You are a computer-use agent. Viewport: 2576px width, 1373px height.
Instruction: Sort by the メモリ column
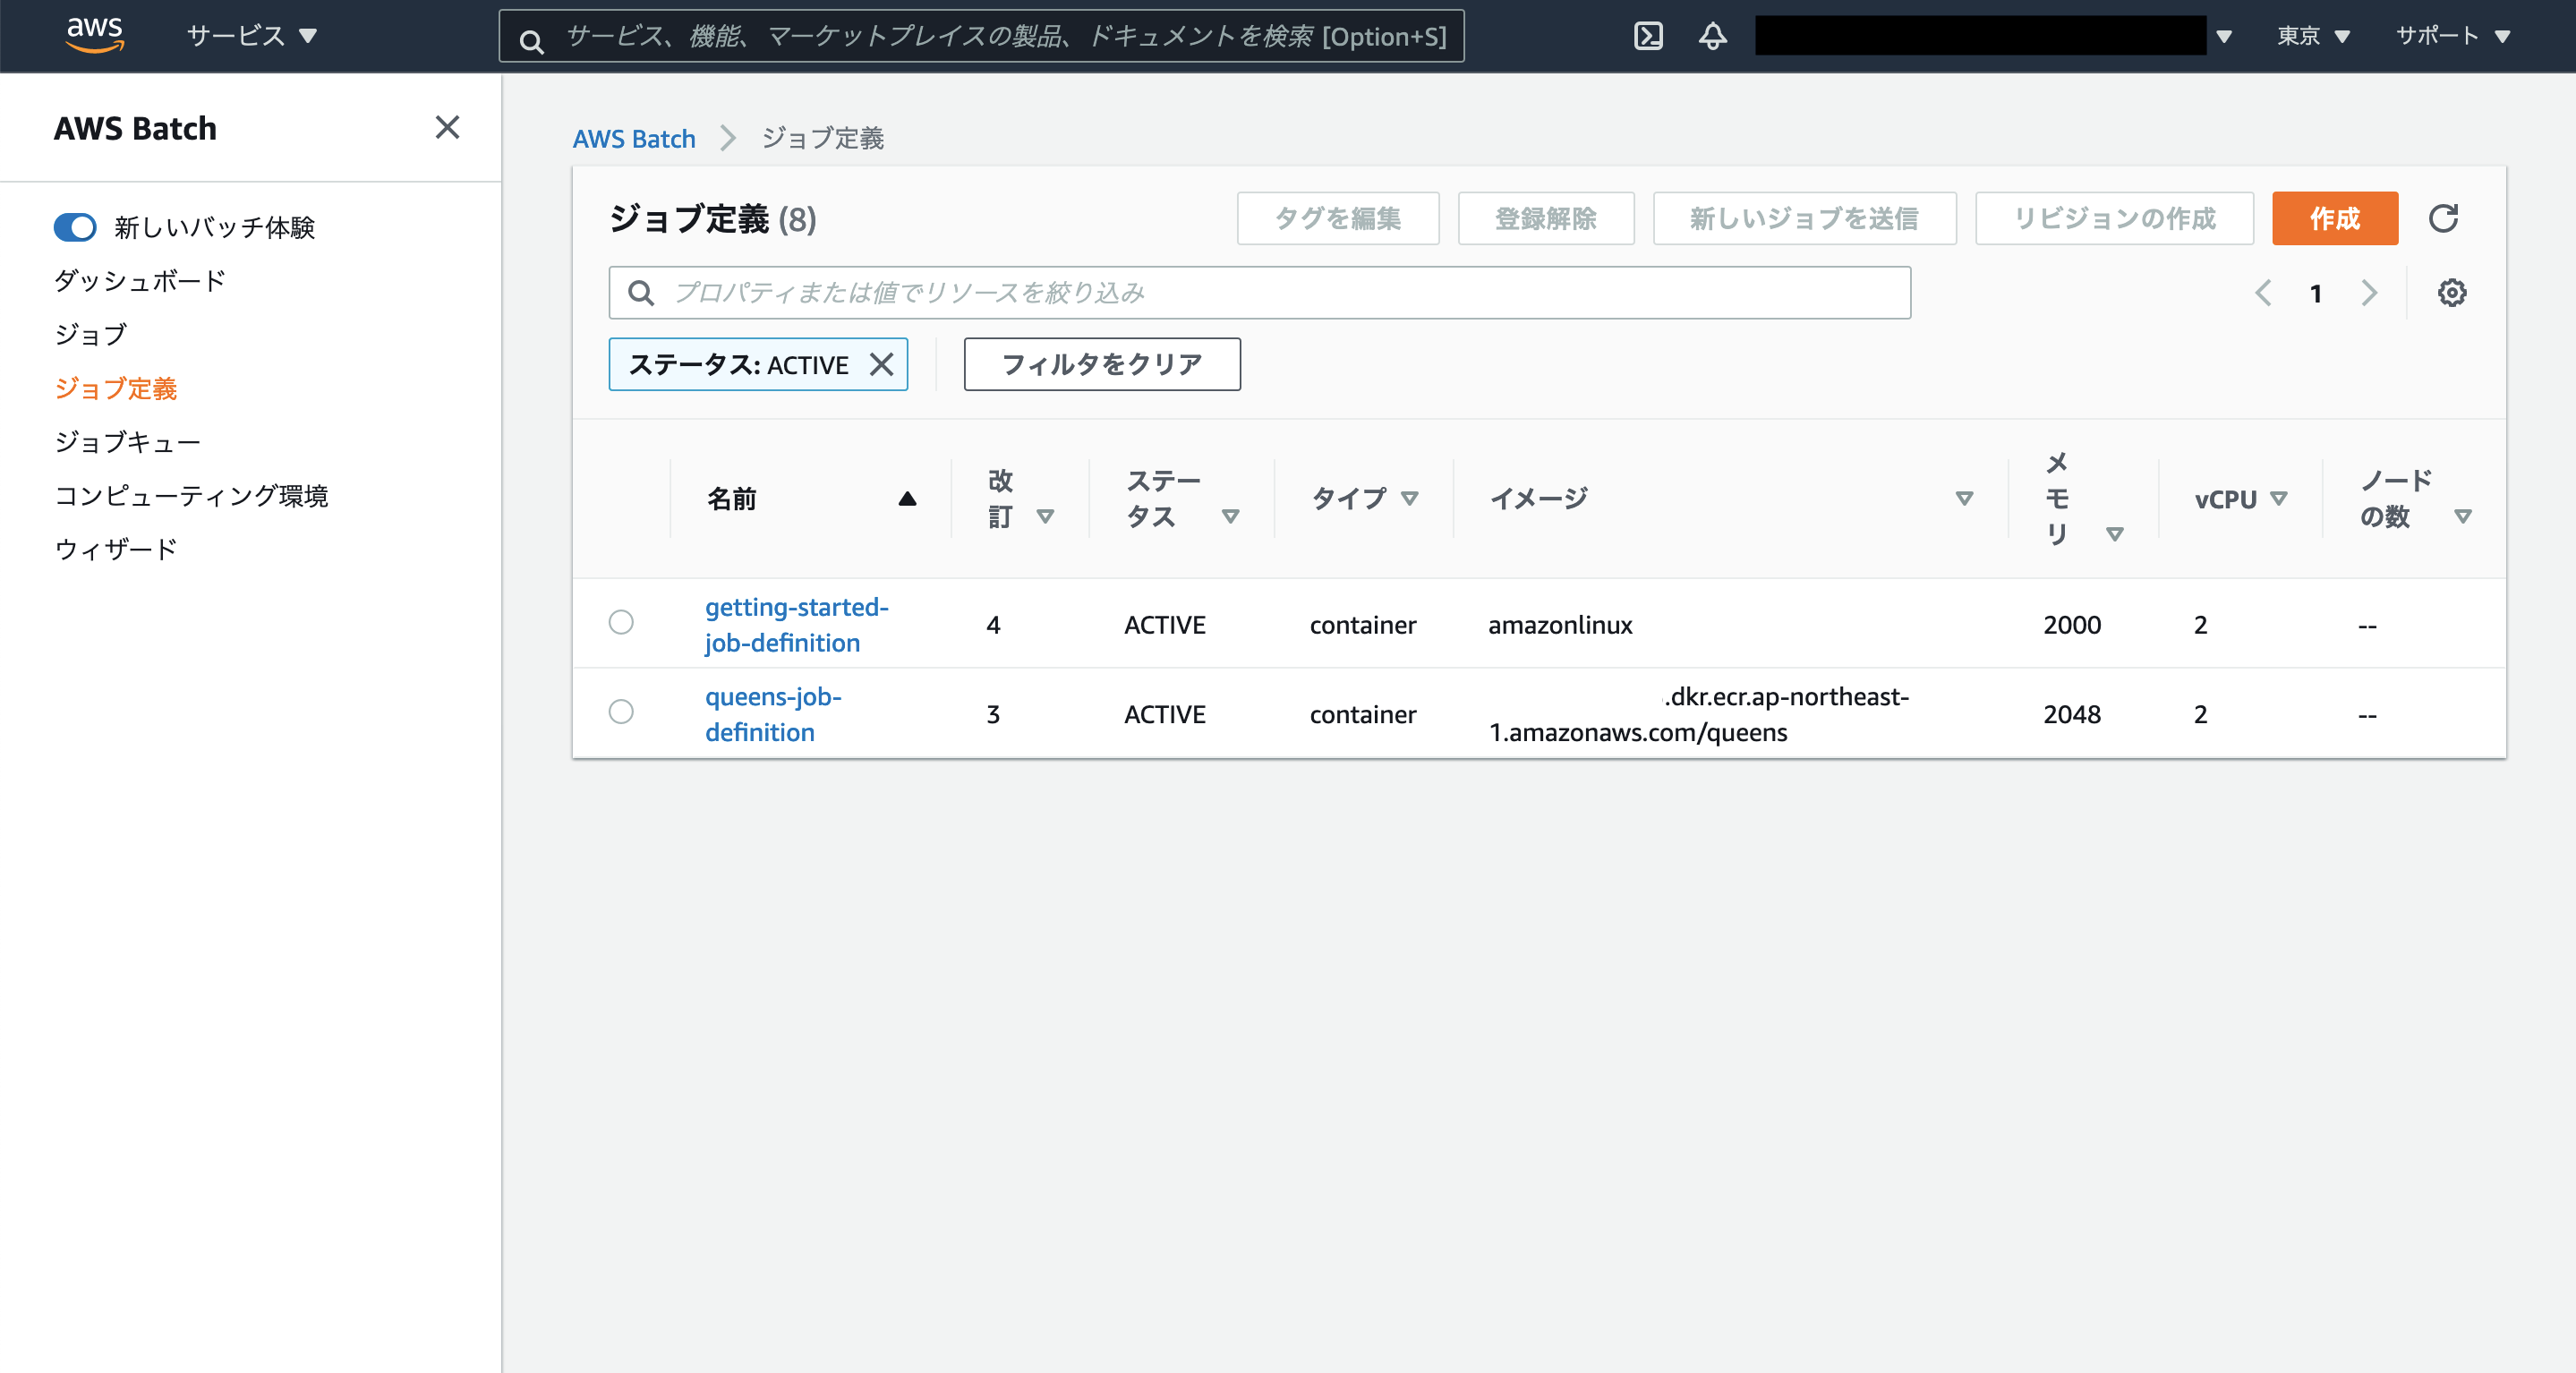pos(2115,534)
